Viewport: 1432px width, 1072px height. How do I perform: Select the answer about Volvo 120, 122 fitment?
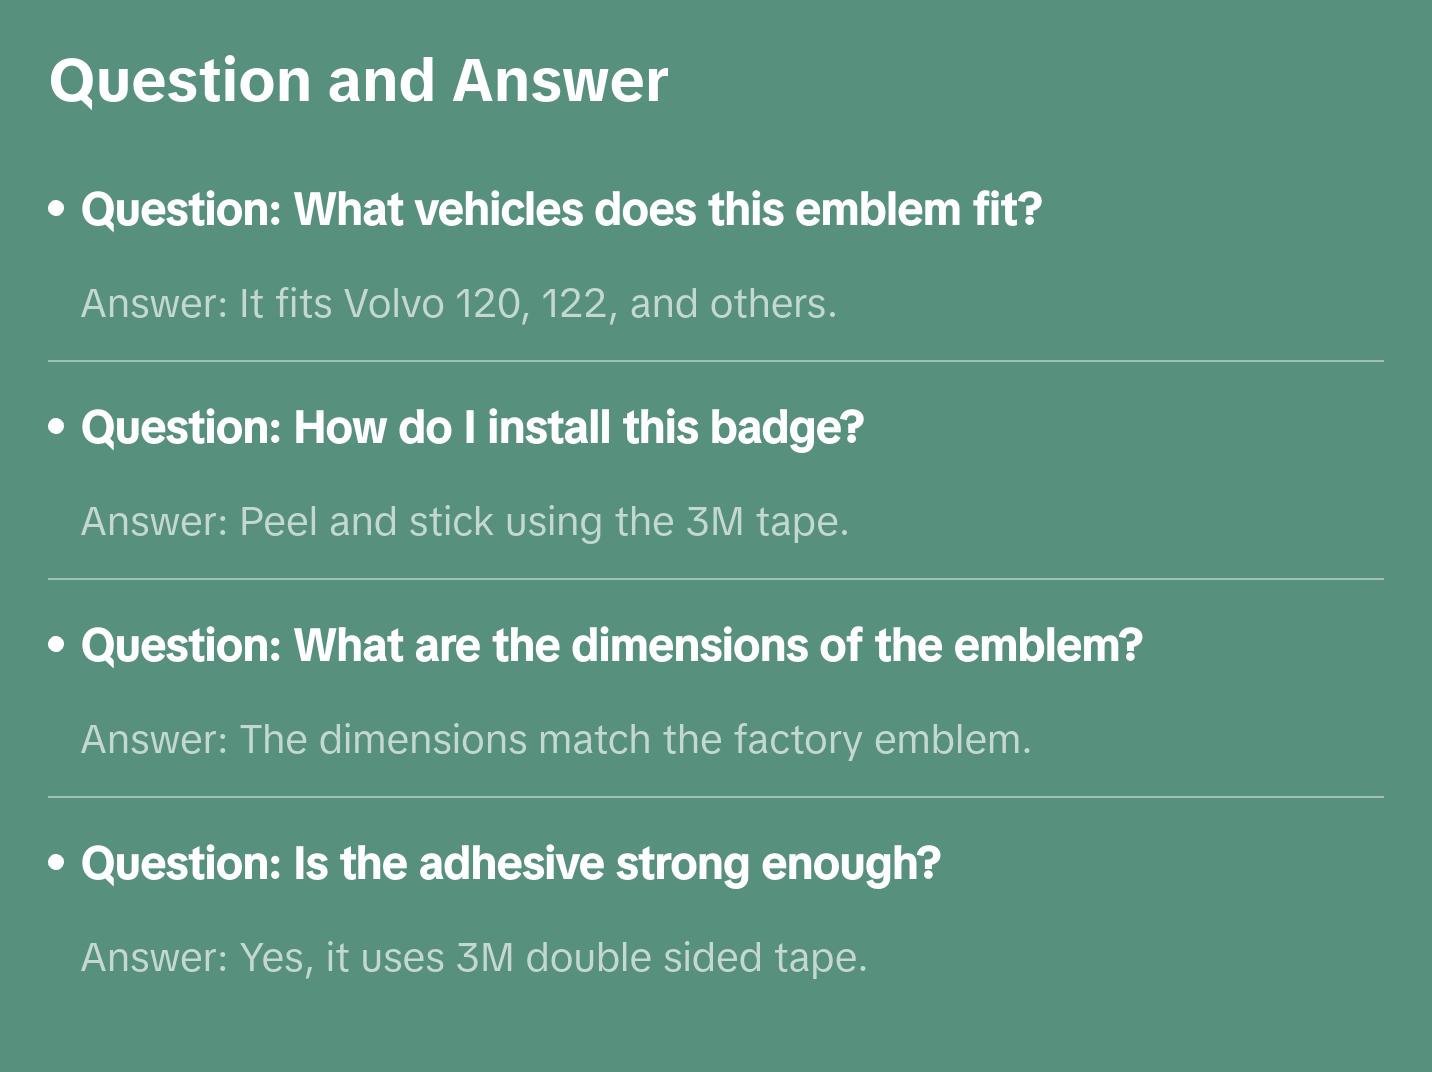[x=458, y=304]
